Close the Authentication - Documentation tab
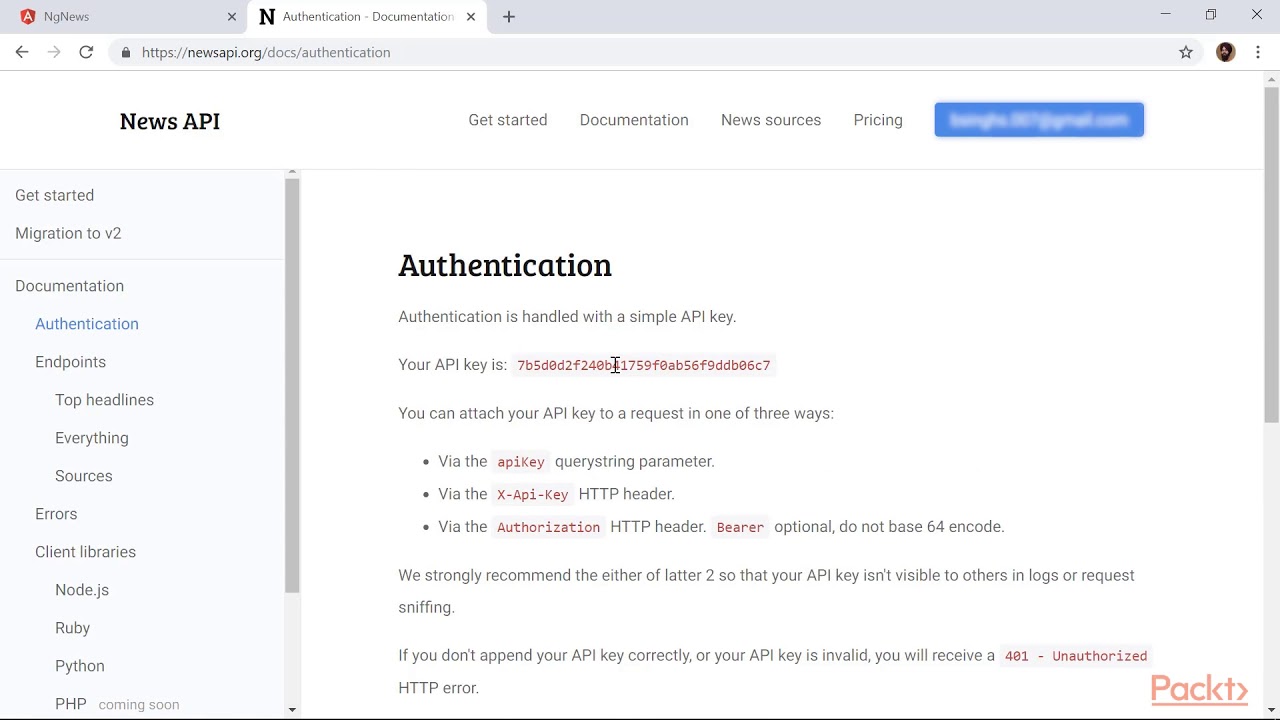 pyautogui.click(x=471, y=16)
